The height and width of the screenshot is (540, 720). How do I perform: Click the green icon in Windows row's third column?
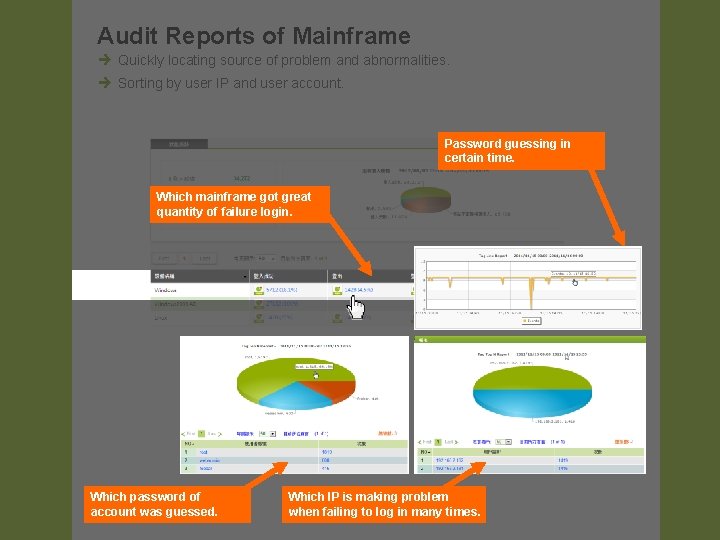click(337, 290)
